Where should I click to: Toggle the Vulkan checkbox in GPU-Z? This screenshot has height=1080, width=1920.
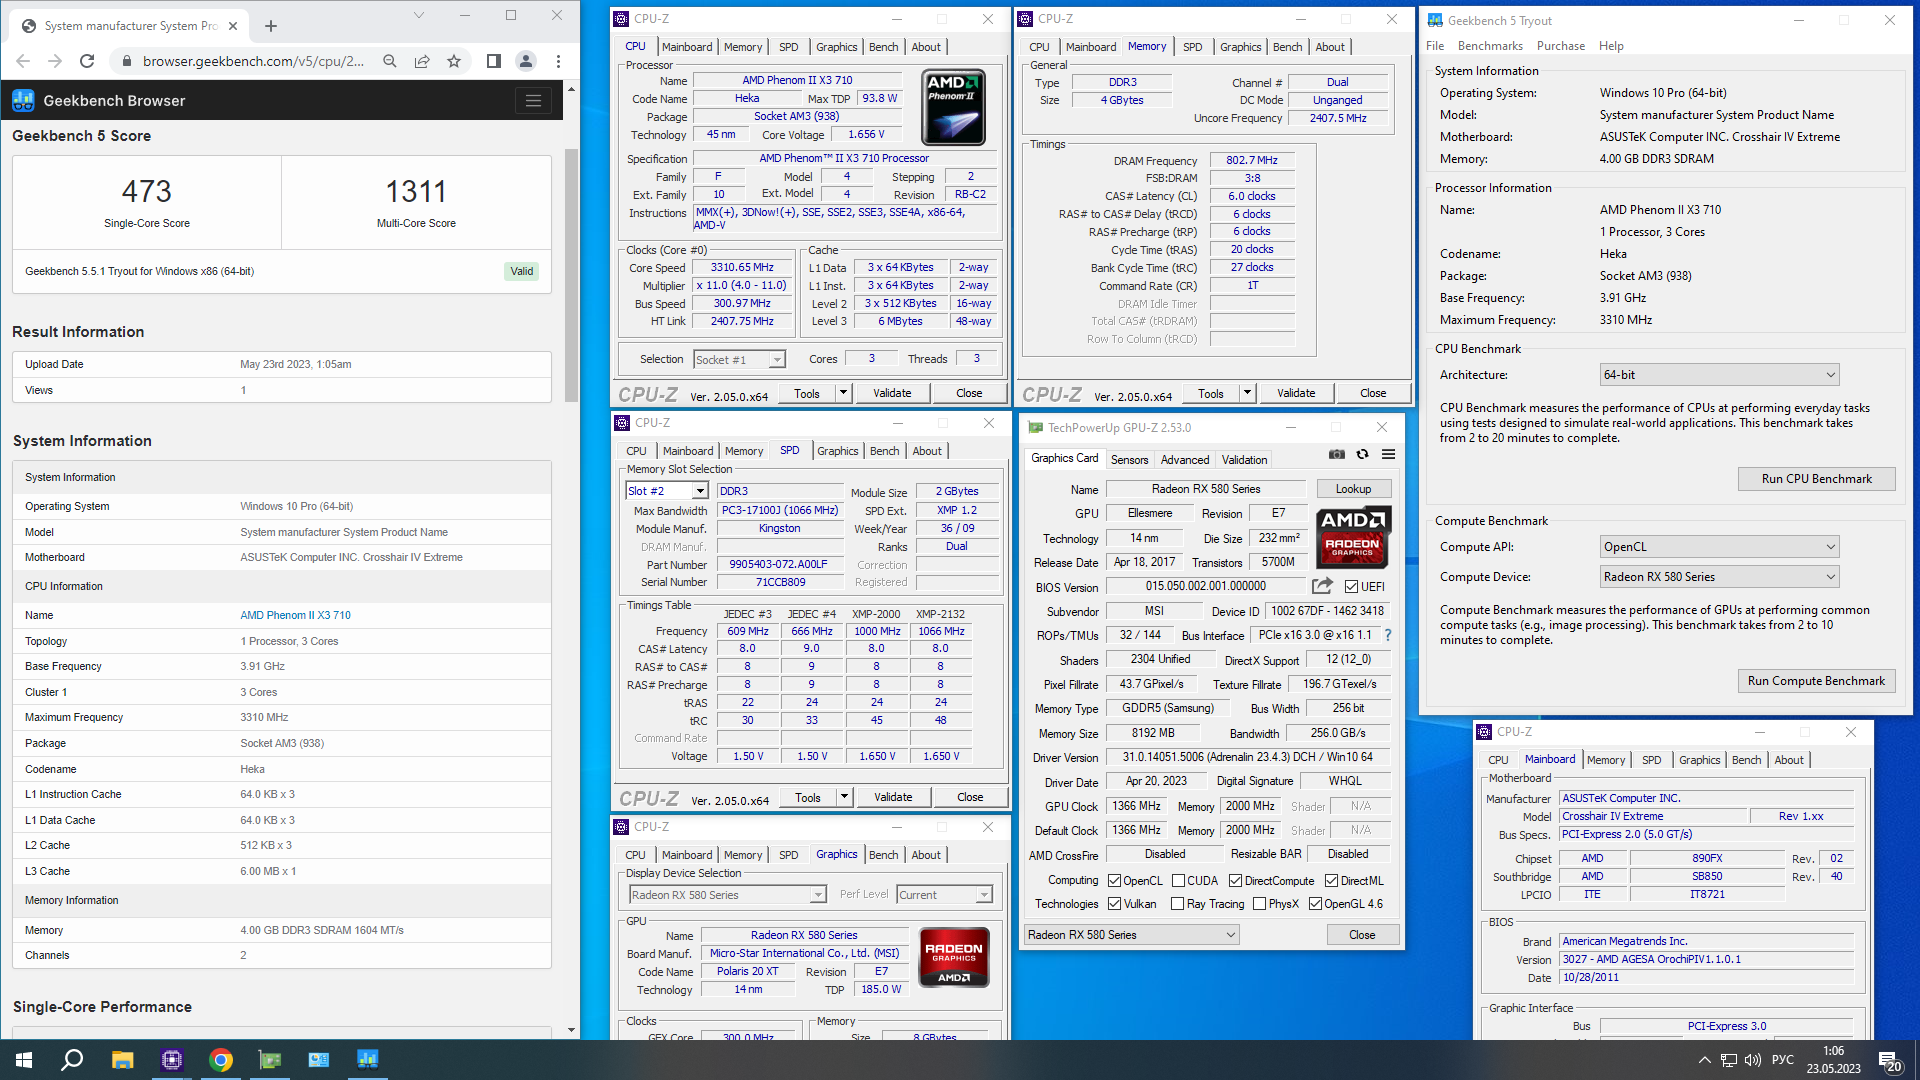[1114, 904]
